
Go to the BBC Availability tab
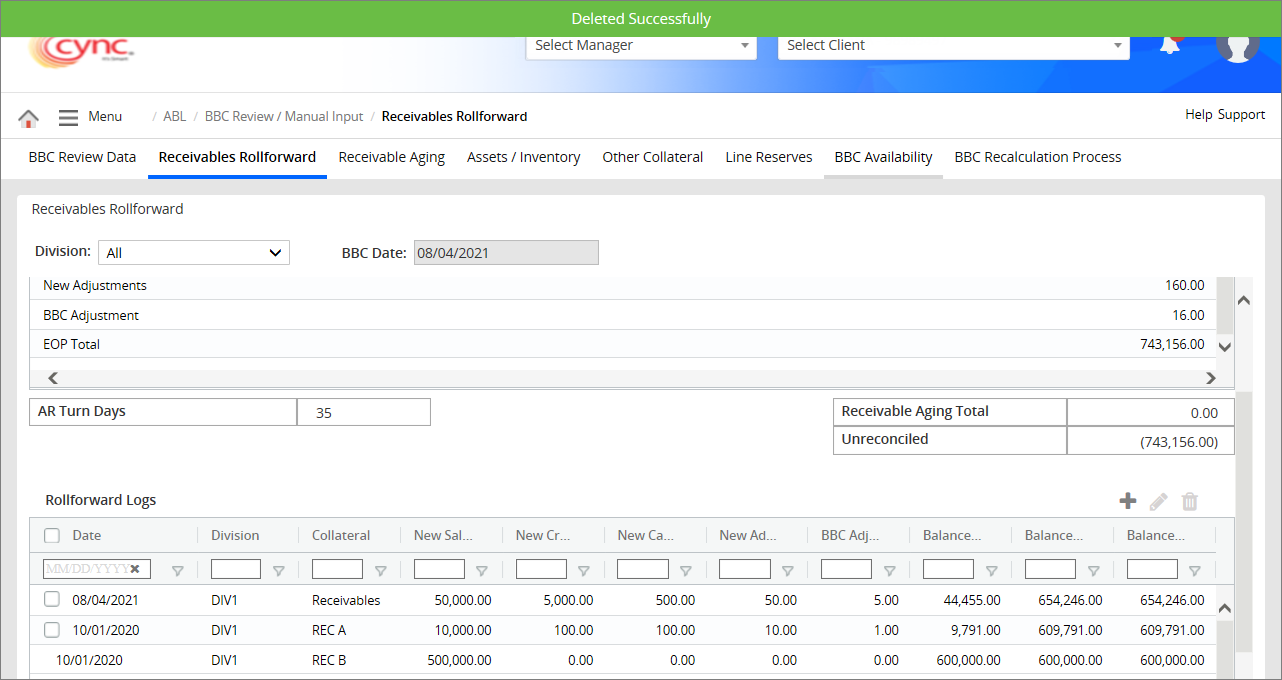click(x=883, y=157)
